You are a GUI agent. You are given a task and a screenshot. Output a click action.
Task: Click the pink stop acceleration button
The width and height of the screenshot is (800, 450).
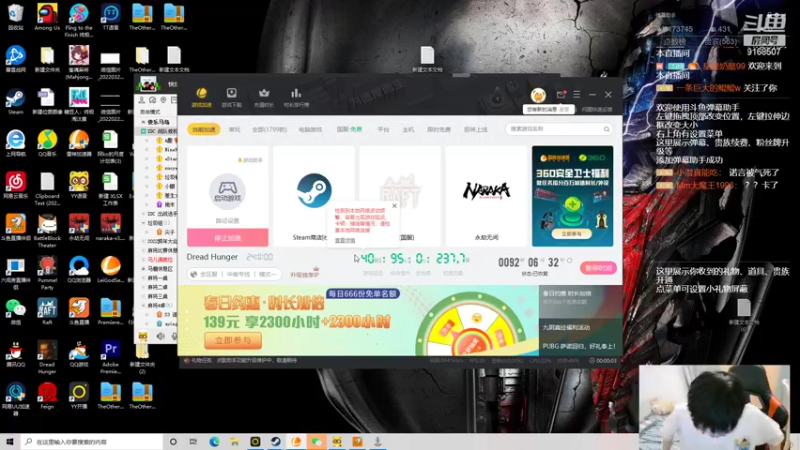(x=228, y=238)
